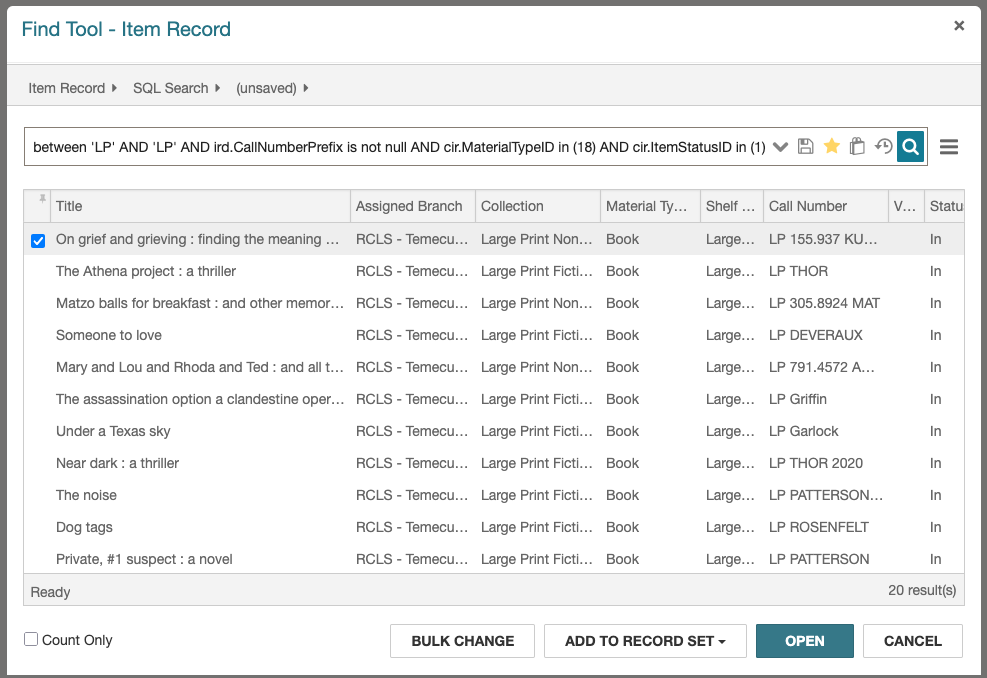Click the save search floppy disk icon
This screenshot has height=678, width=987.
[806, 147]
